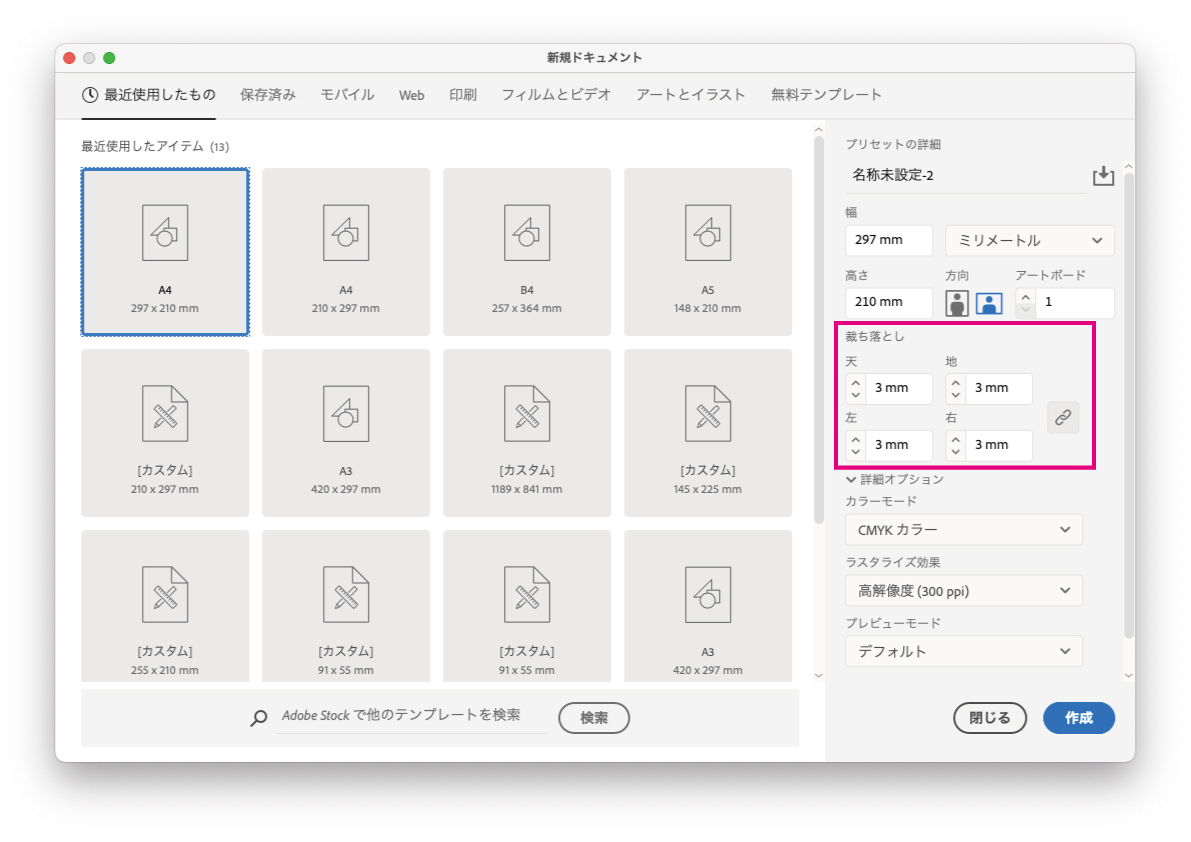This screenshot has width=1191, height=842.
Task: Switch to the 印刷 tab
Action: click(x=462, y=95)
